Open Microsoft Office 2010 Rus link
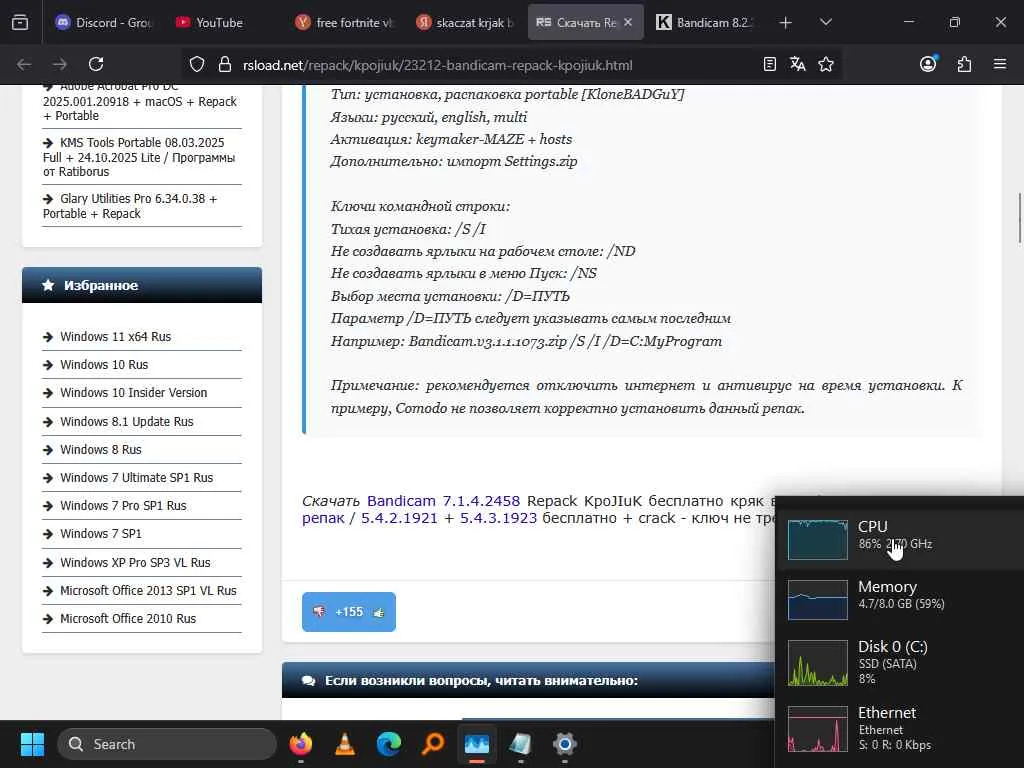The width and height of the screenshot is (1024, 768). [x=128, y=618]
